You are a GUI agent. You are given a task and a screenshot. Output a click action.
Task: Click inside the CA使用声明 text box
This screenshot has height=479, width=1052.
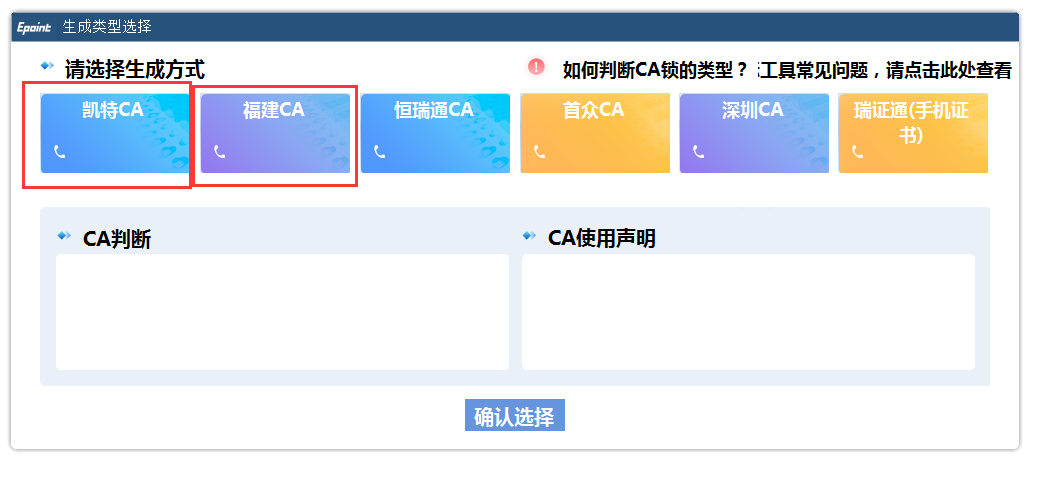[x=748, y=312]
